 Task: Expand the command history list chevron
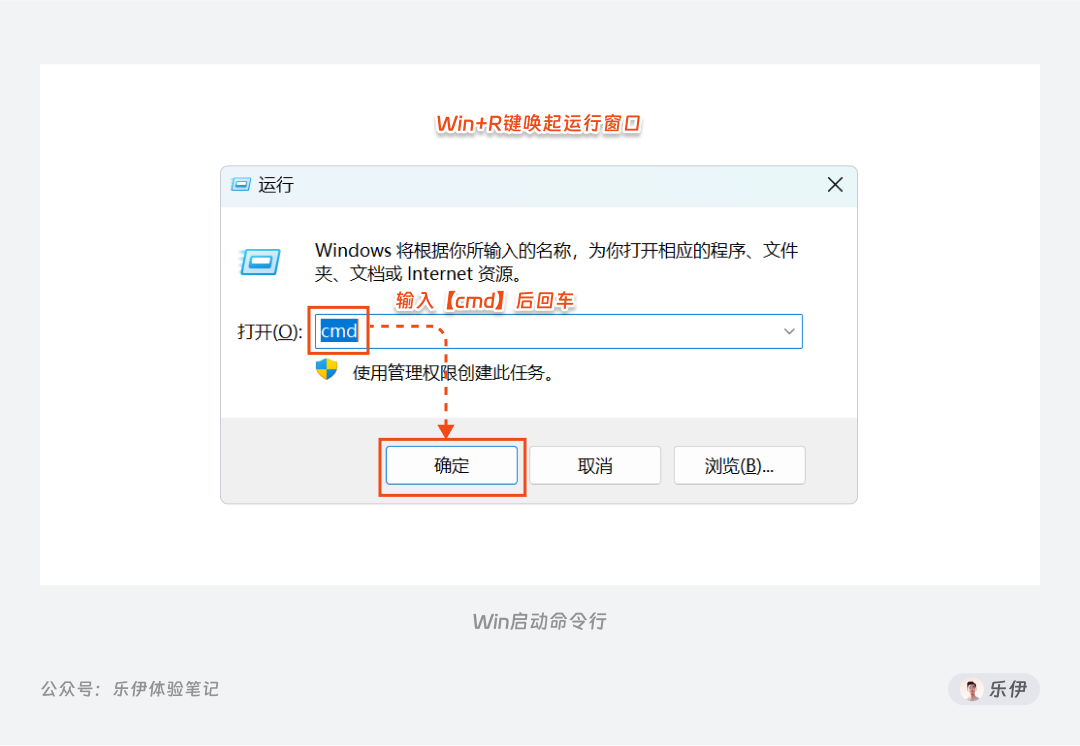pos(789,331)
